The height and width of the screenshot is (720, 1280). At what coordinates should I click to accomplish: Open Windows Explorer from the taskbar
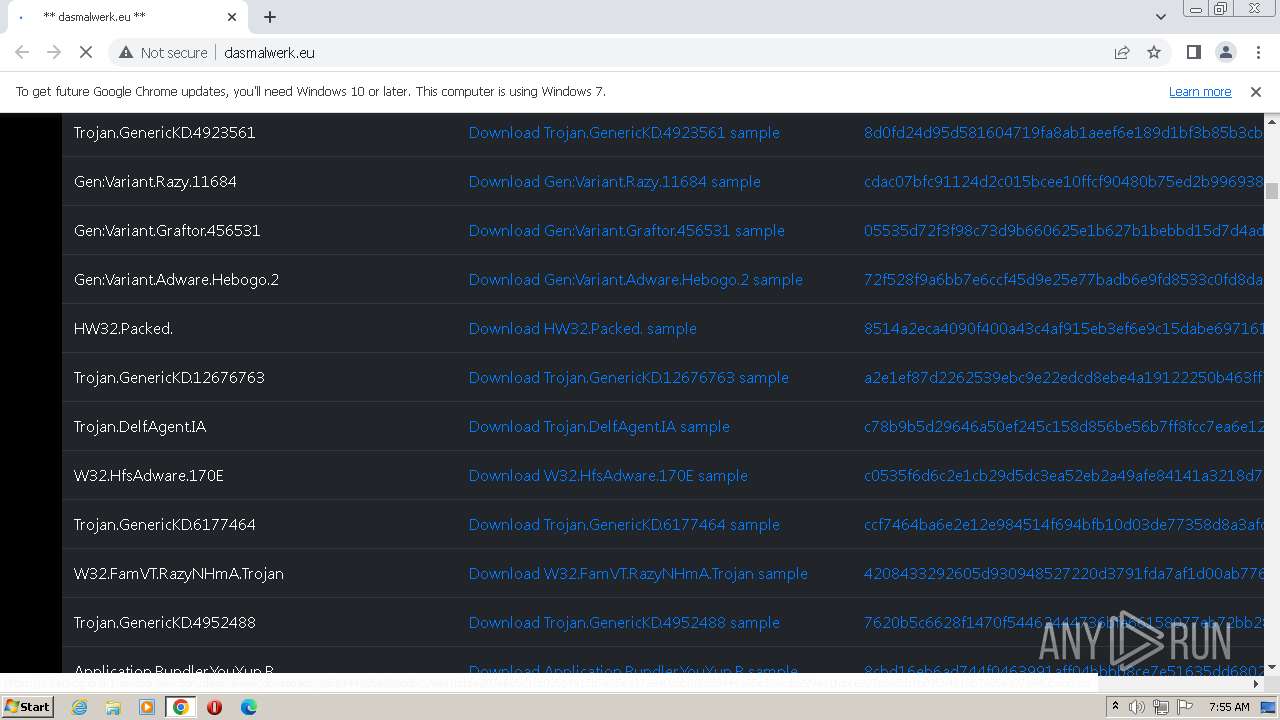[113, 707]
